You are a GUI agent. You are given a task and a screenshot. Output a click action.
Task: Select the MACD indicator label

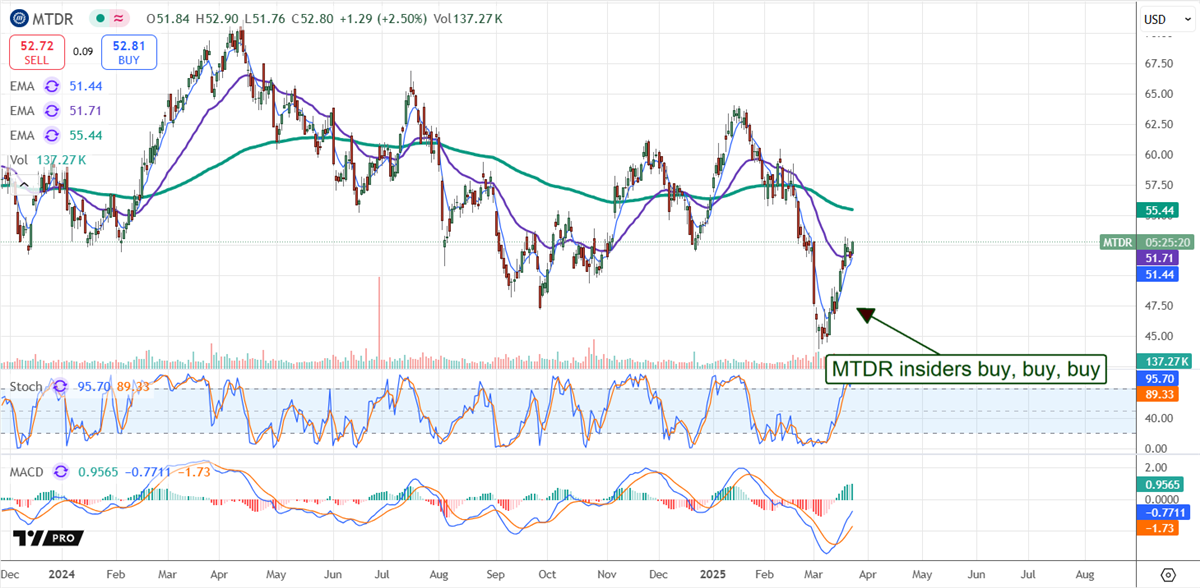click(x=28, y=471)
